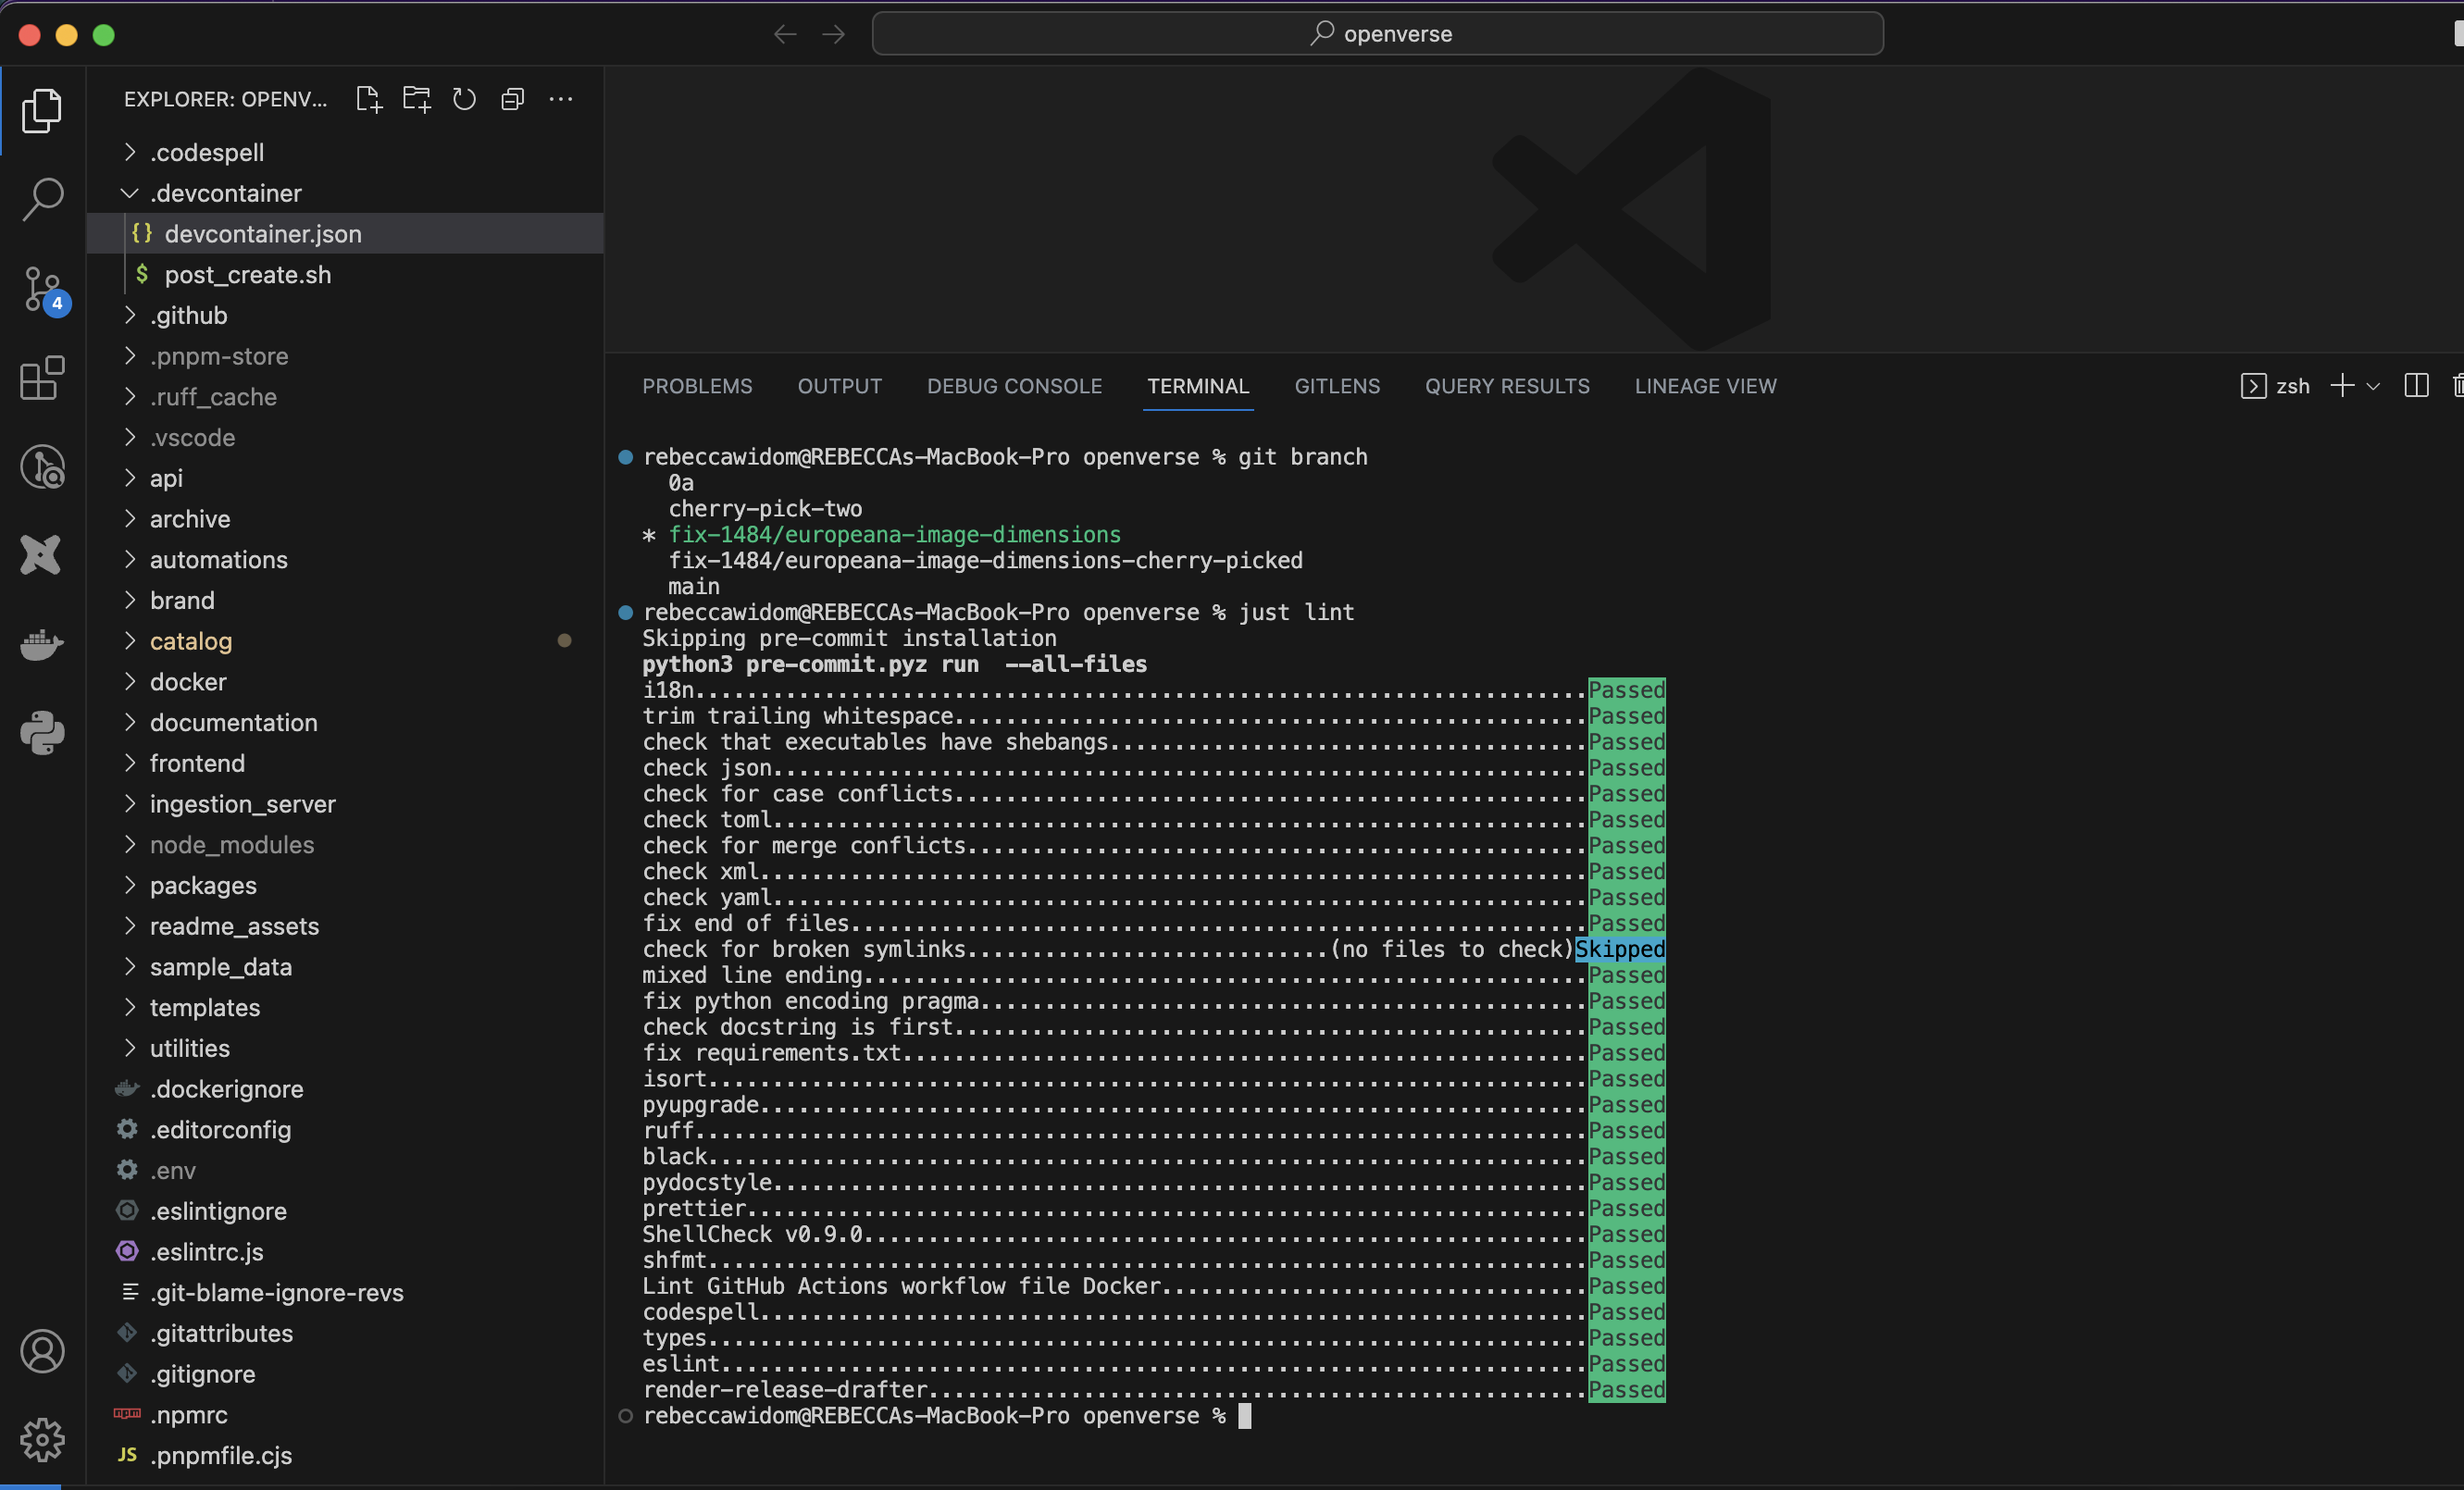Open the fix-1484/europeana-image-dimensions branch link
Image resolution: width=2464 pixels, height=1490 pixels.
tap(895, 534)
